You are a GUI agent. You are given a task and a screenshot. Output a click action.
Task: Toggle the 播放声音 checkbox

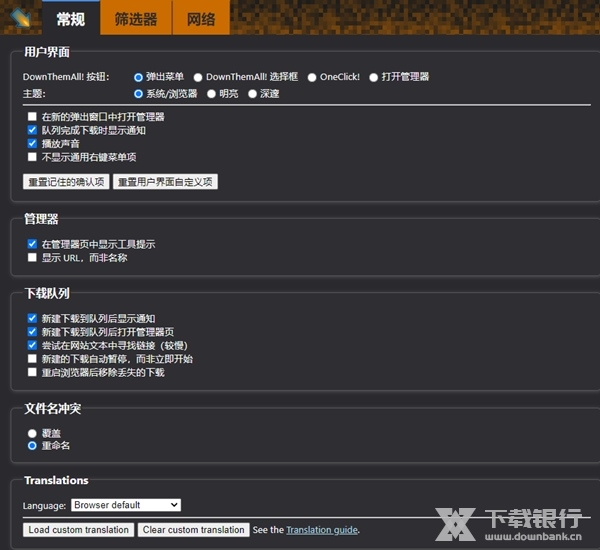pyautogui.click(x=32, y=143)
